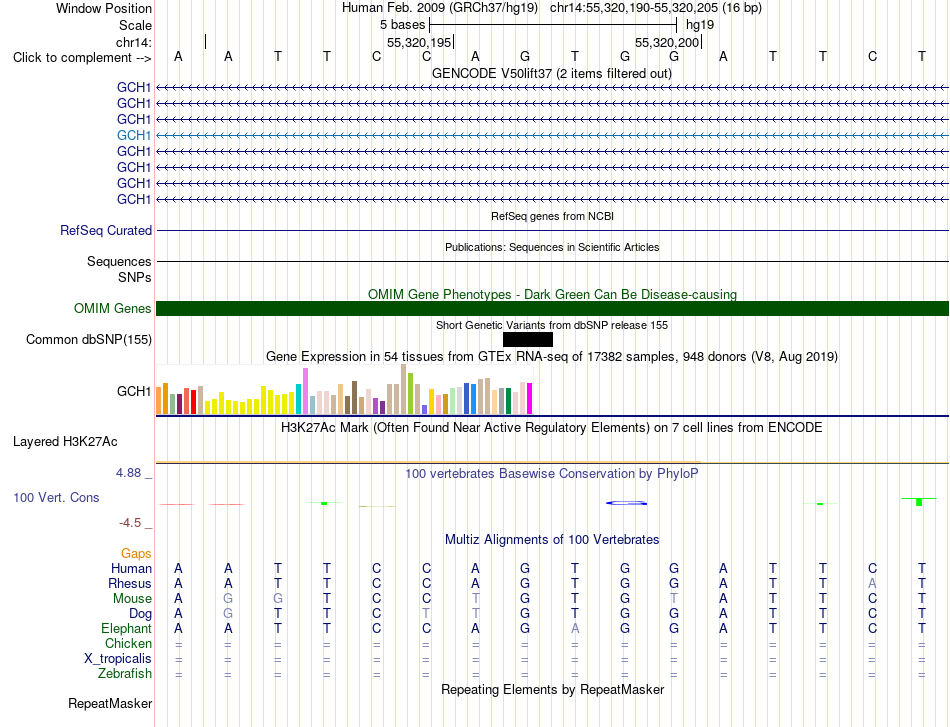Open the 'RefSeq genes from NCBI' track title
Viewport: 950px width, 727px height.
click(552, 216)
